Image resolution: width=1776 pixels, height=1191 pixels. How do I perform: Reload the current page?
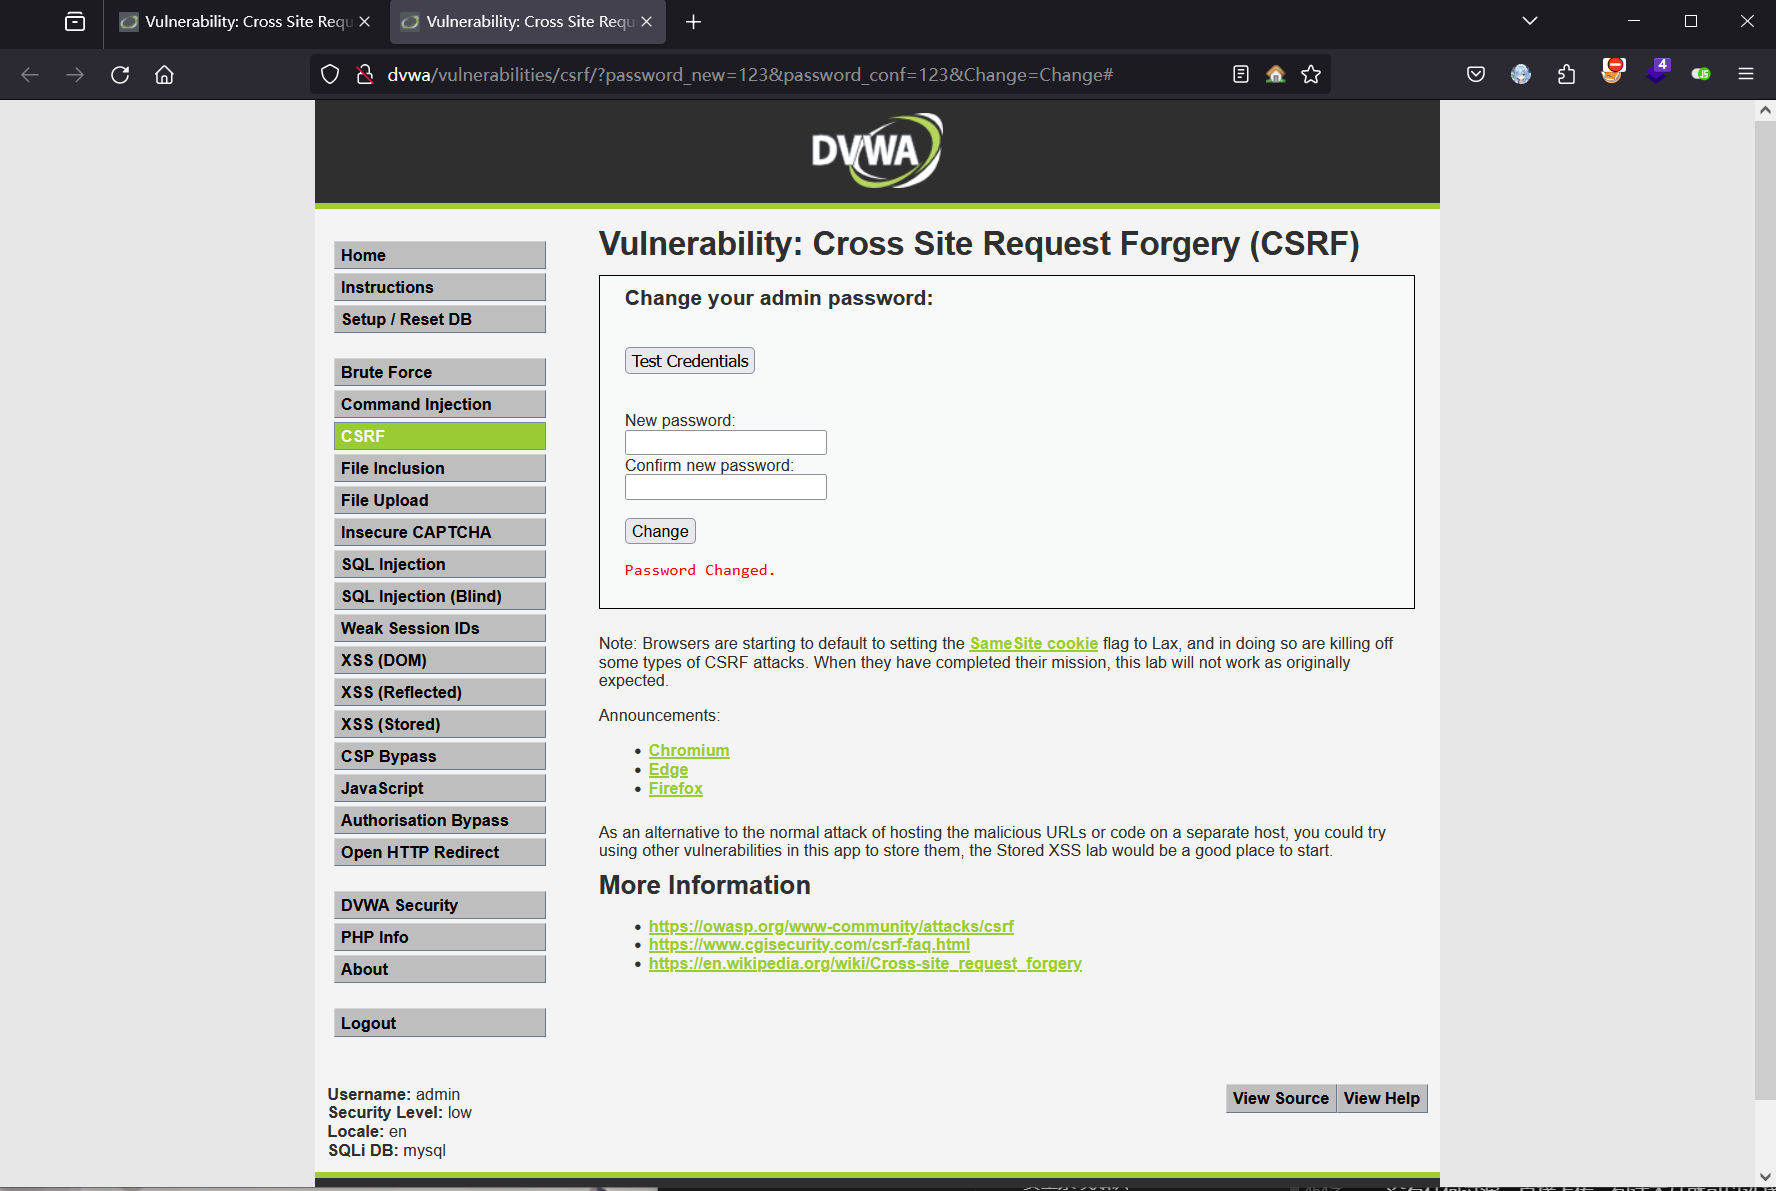[x=120, y=75]
